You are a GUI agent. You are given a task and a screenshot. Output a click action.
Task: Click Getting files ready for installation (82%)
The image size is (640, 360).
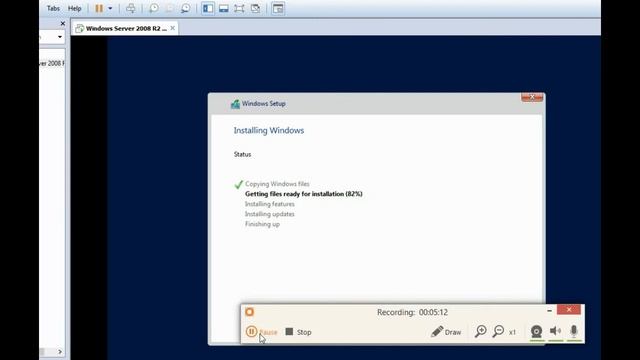(x=304, y=194)
